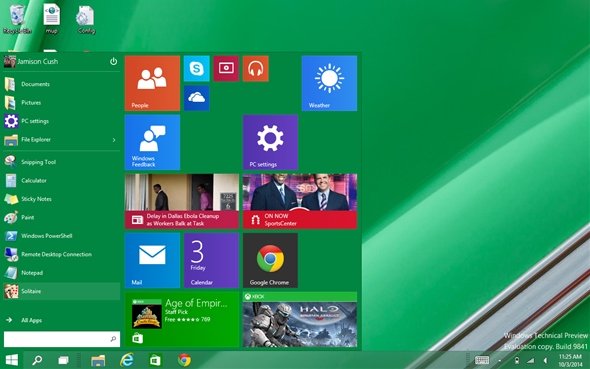Launch Skype from the small tile

(196, 68)
